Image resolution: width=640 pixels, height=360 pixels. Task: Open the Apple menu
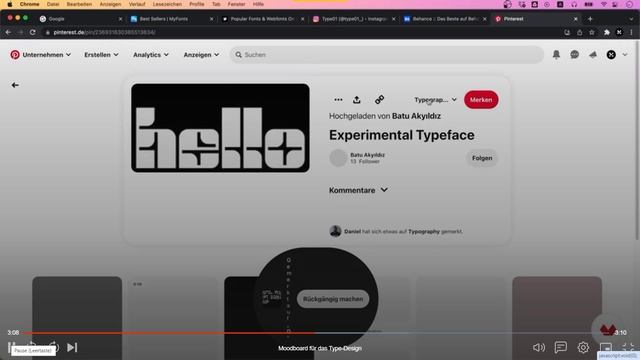click(9, 4)
